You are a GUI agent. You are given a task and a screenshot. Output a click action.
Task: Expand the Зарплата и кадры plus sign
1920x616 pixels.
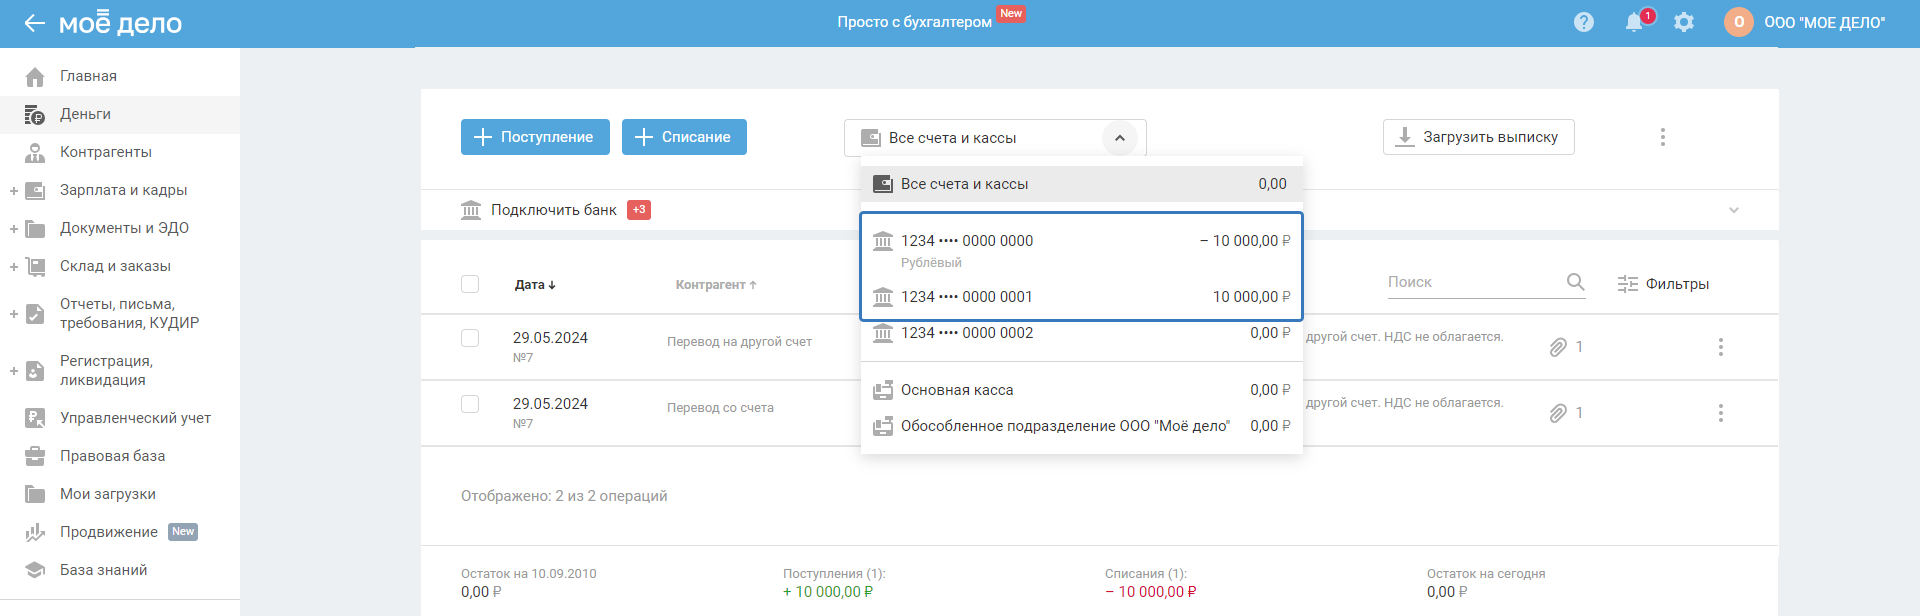tap(14, 190)
